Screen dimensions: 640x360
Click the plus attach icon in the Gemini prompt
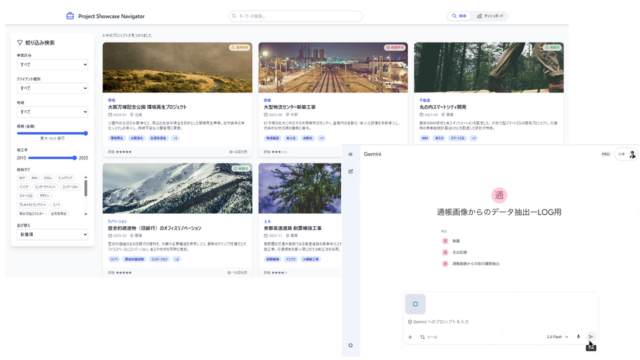[410, 337]
